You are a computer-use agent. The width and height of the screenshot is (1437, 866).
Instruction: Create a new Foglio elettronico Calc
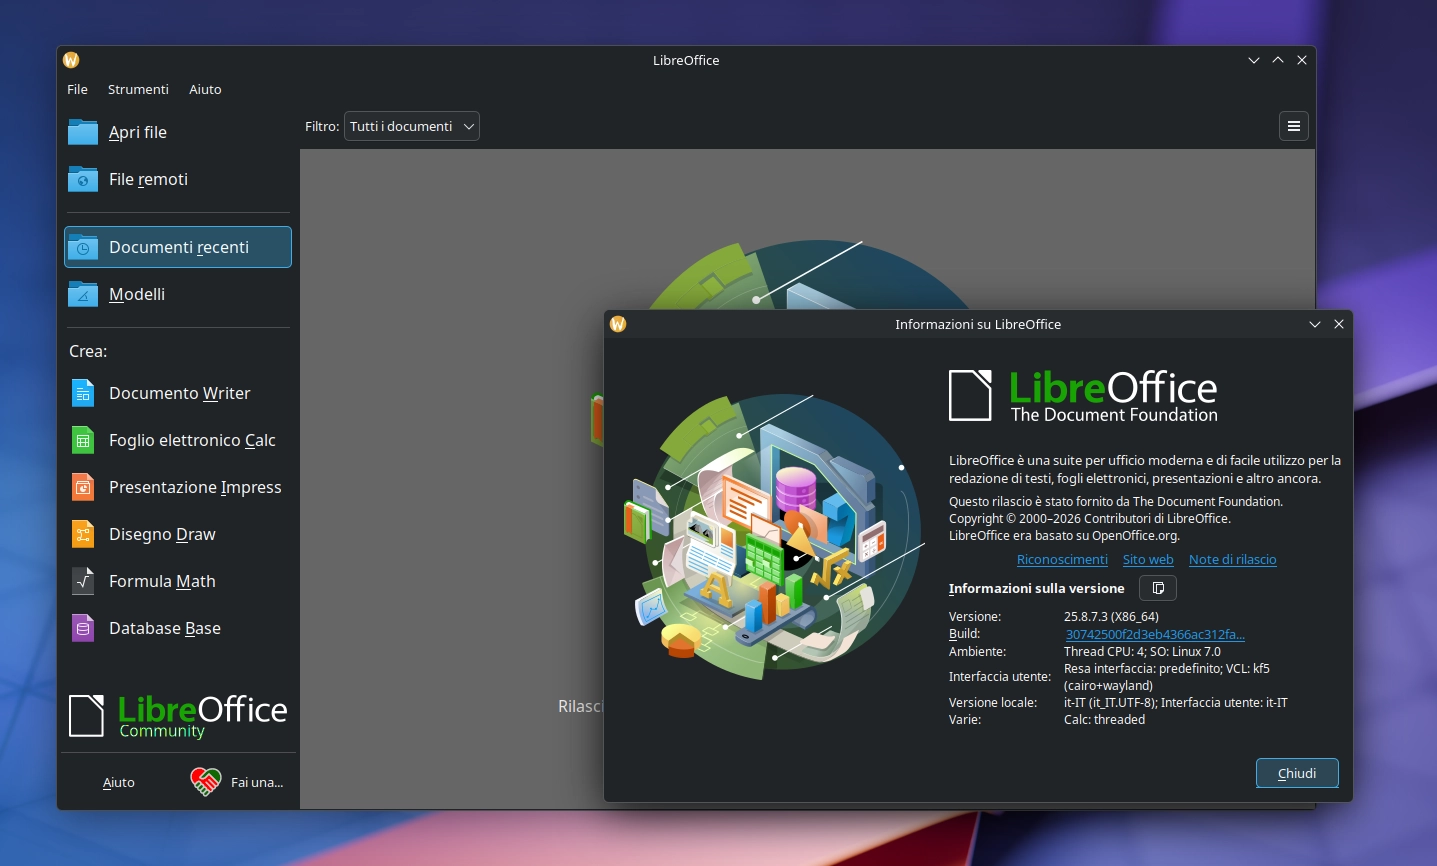point(178,440)
